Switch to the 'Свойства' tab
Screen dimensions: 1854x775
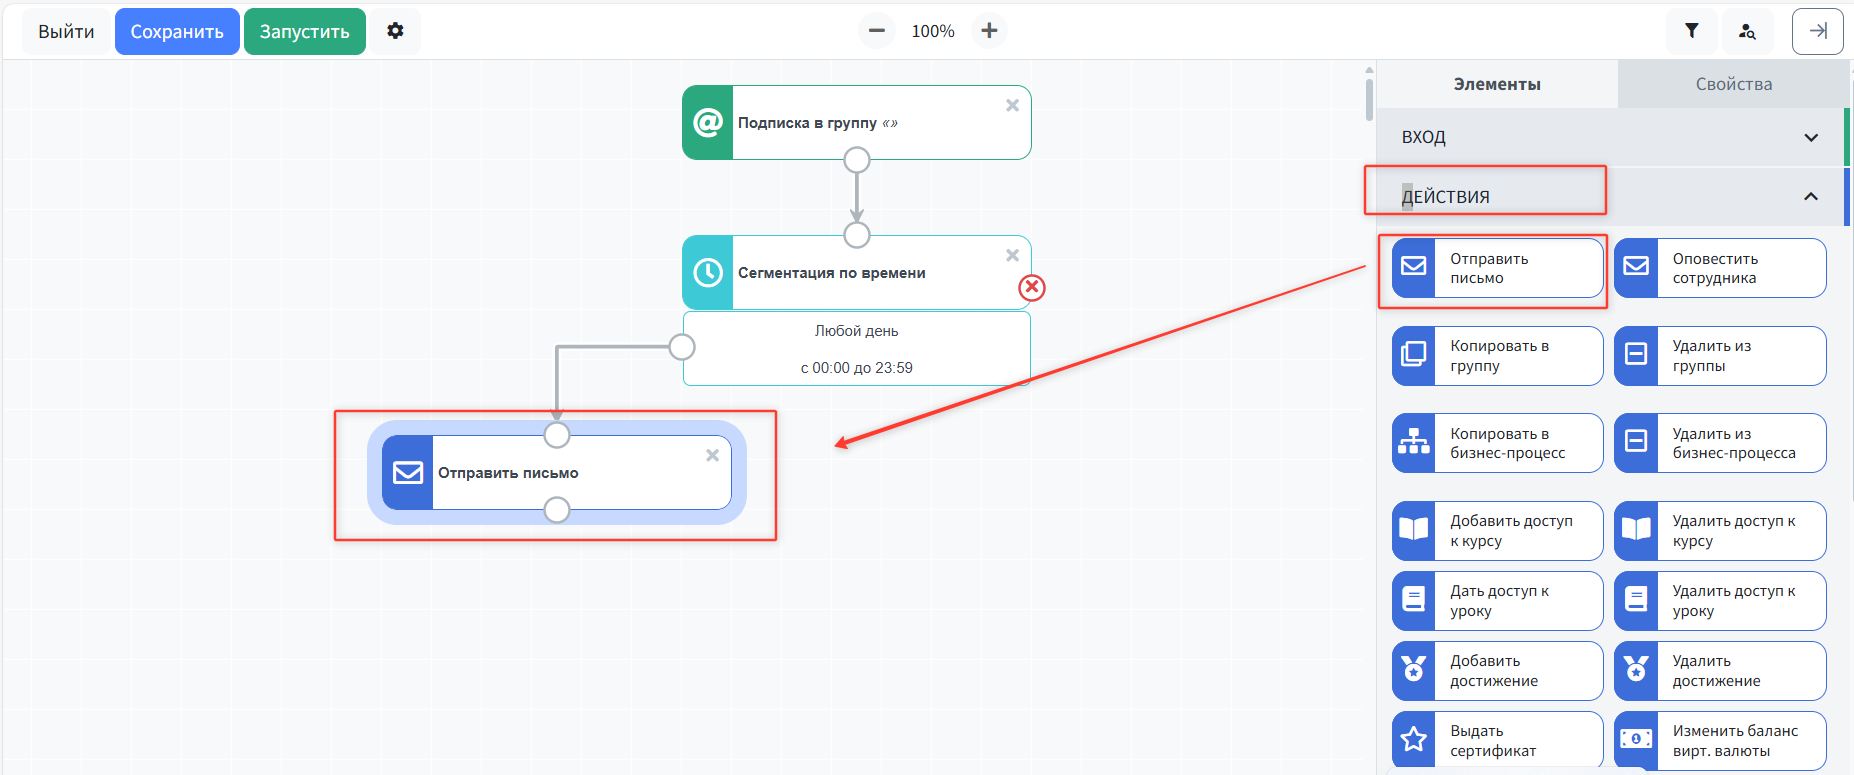pos(1733,84)
